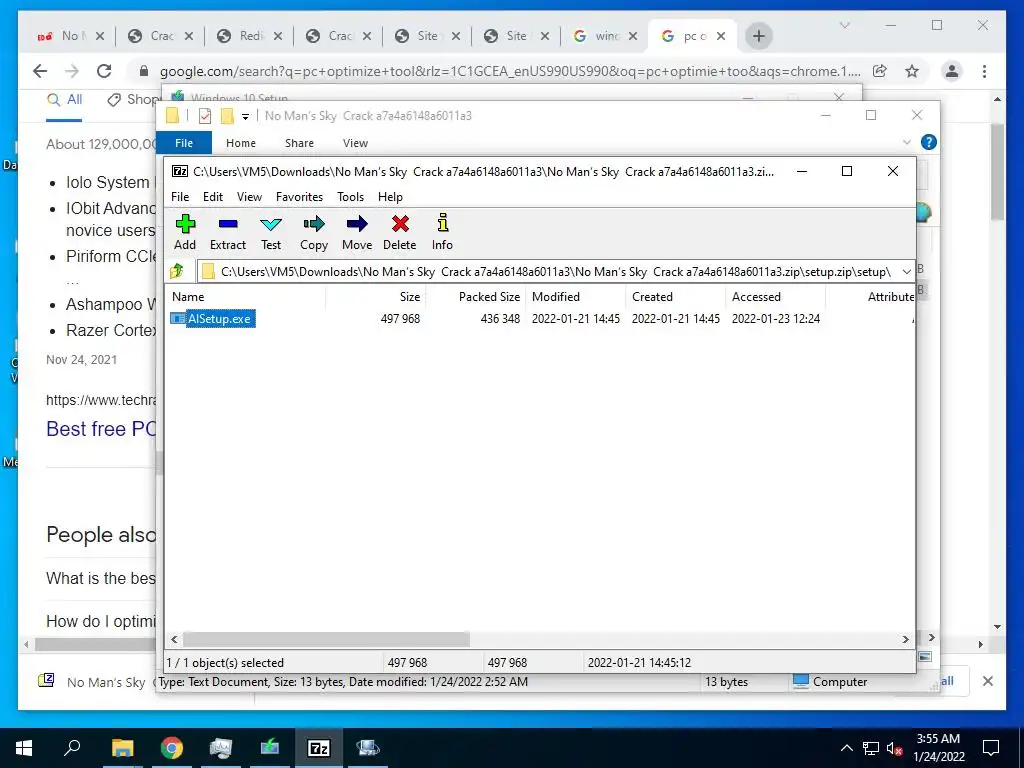Go back in Chrome
This screenshot has height=768, width=1024.
click(40, 71)
